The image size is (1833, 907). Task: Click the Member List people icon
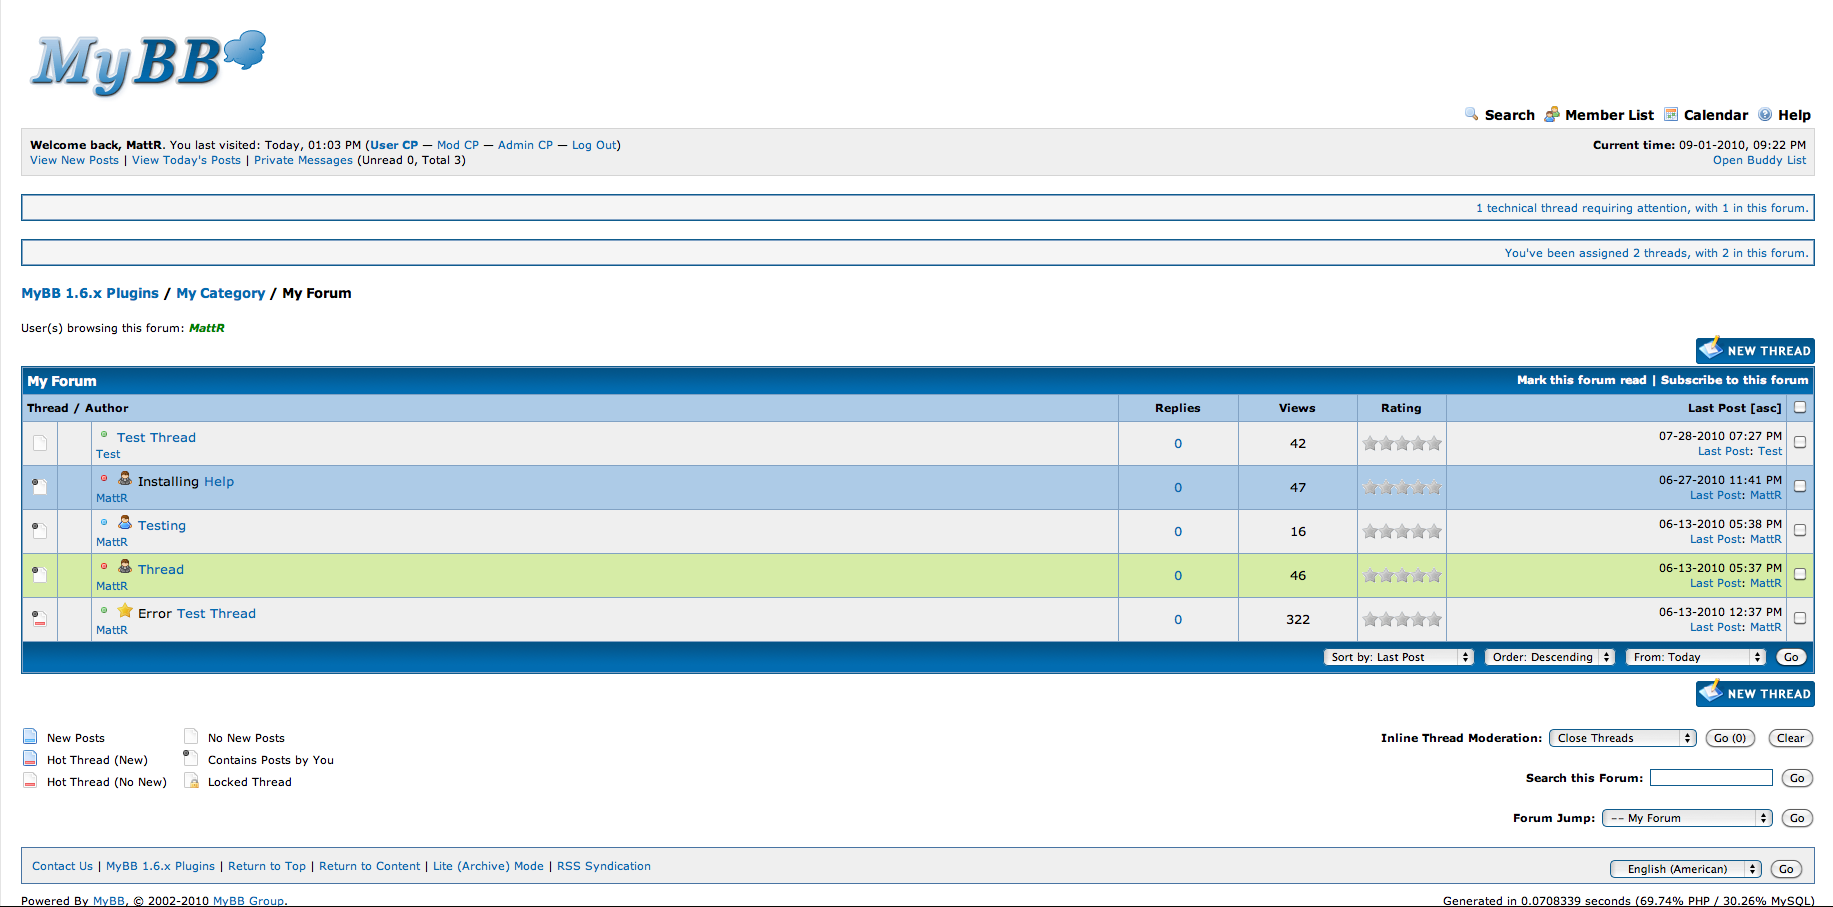tap(1552, 114)
